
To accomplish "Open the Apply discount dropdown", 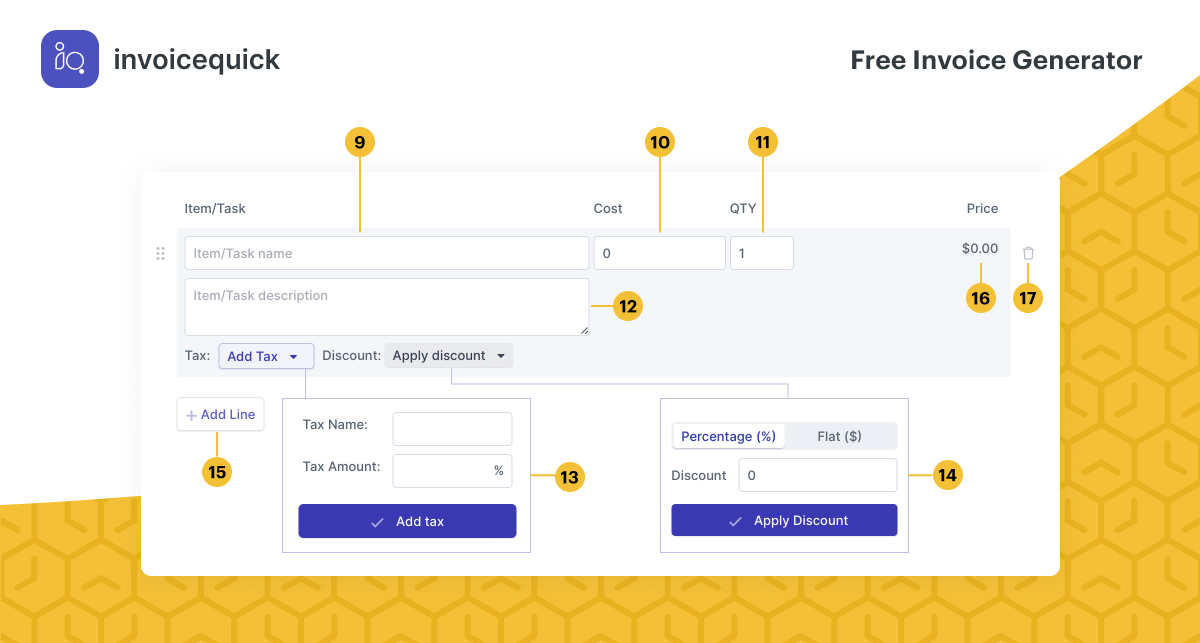I will tap(448, 356).
